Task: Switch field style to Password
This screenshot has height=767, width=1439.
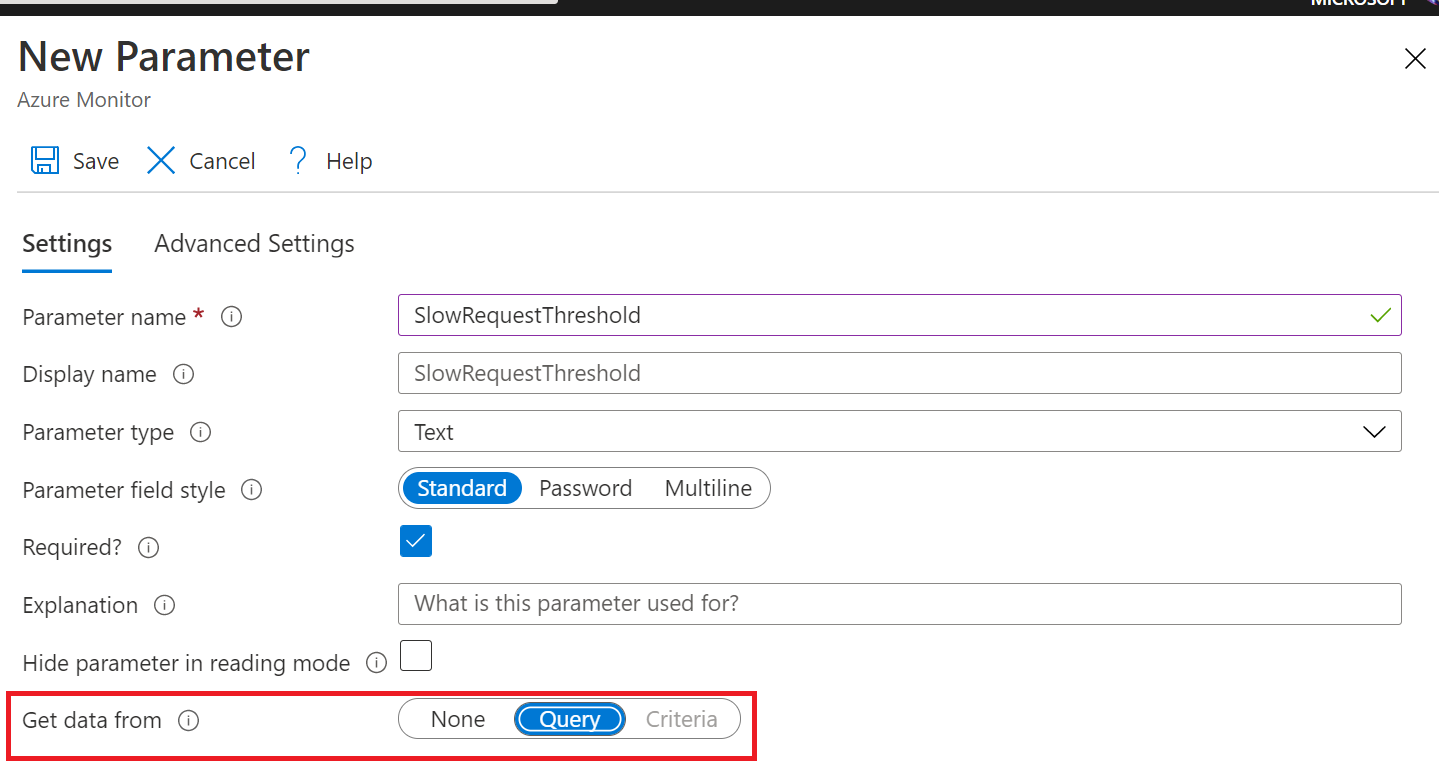Action: [585, 488]
